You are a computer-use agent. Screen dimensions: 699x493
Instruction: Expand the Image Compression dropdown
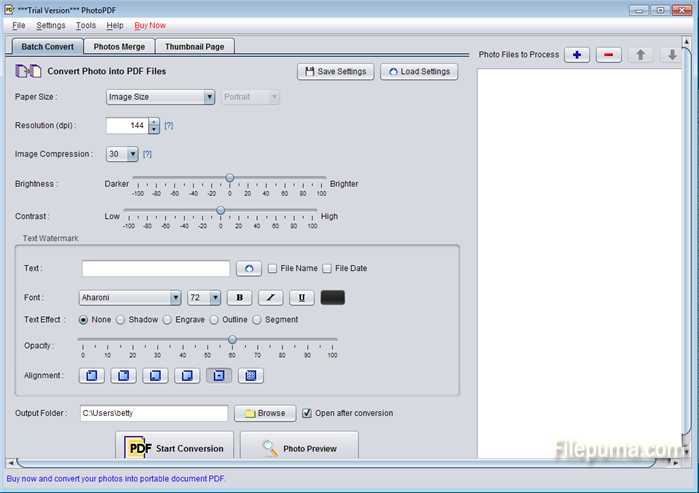pos(132,154)
